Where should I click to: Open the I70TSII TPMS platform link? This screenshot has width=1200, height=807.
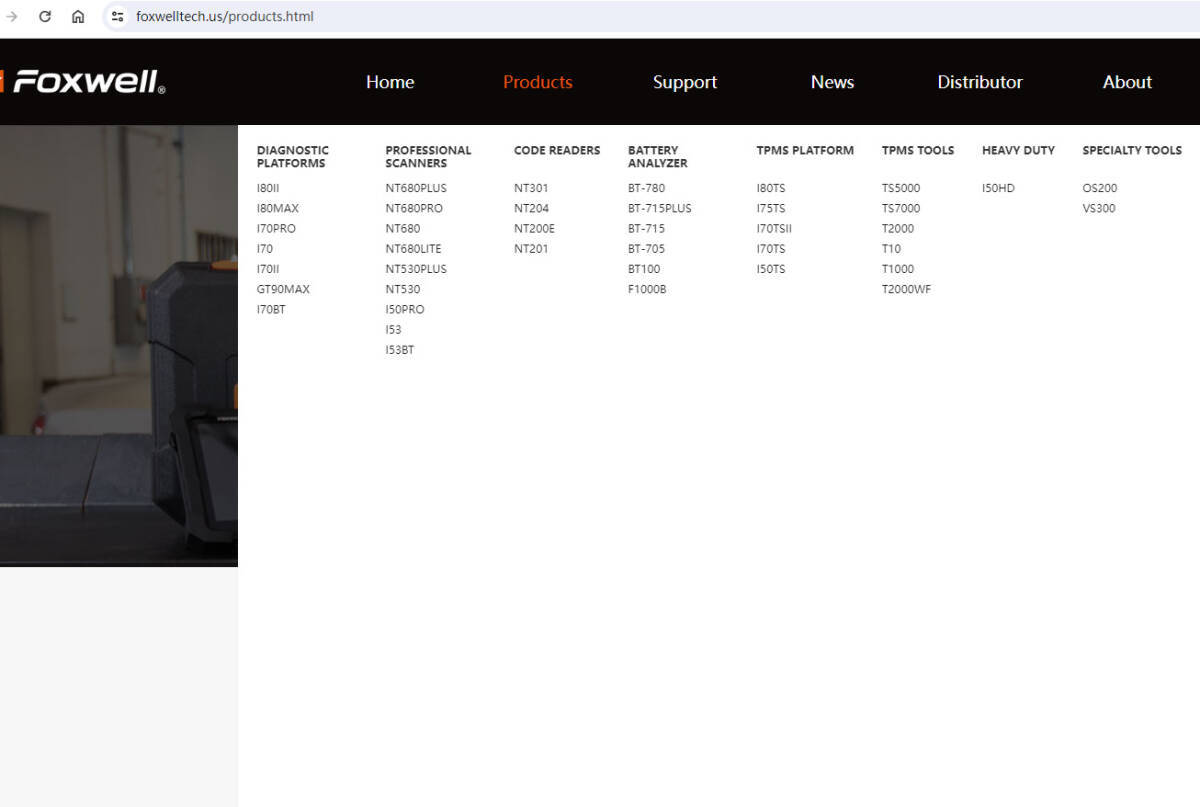[x=774, y=228]
